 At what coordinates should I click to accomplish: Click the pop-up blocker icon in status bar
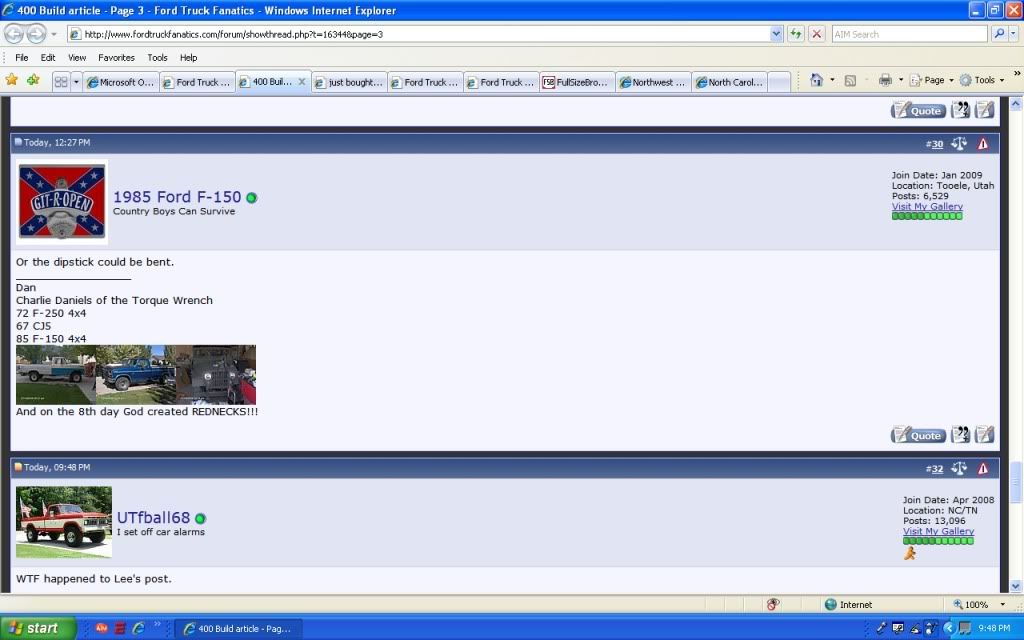tap(773, 604)
